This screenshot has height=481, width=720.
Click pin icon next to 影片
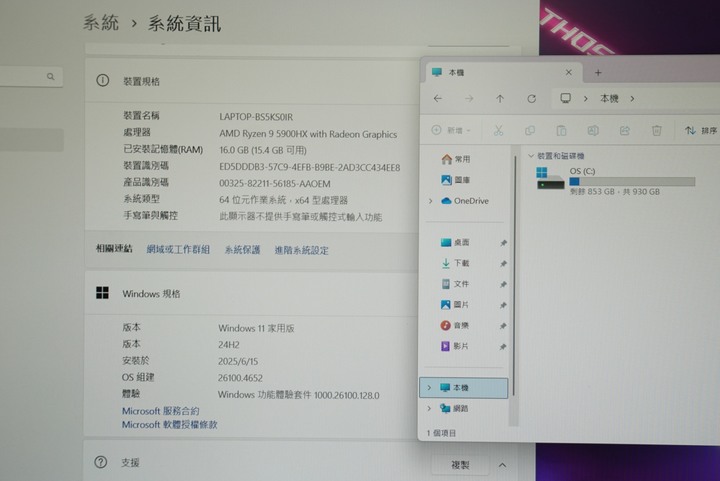(503, 347)
